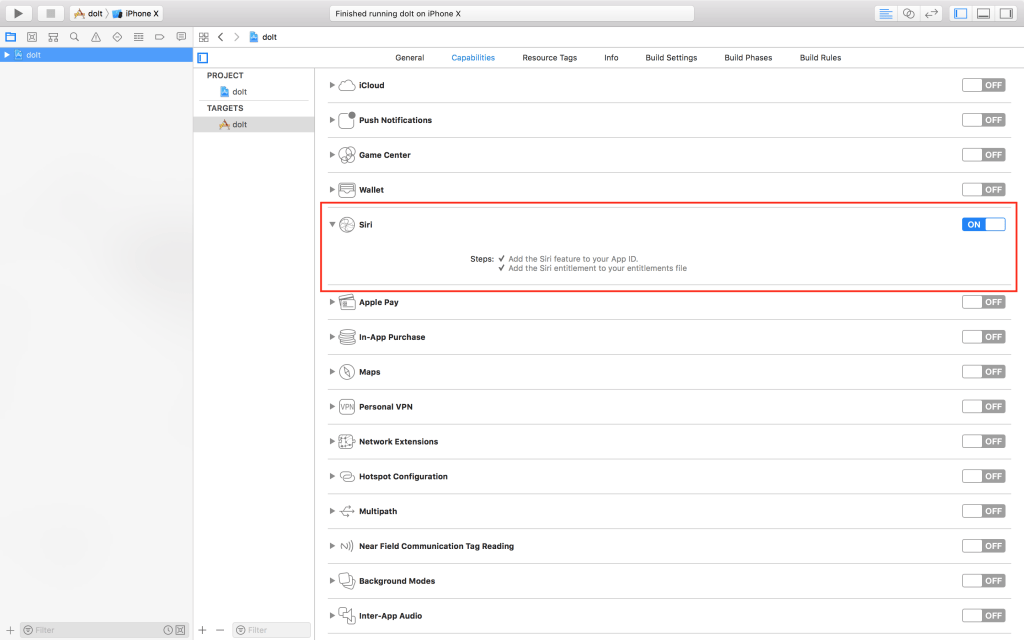Select the iPhone X run destination
The image size is (1024, 640).
[x=141, y=13]
